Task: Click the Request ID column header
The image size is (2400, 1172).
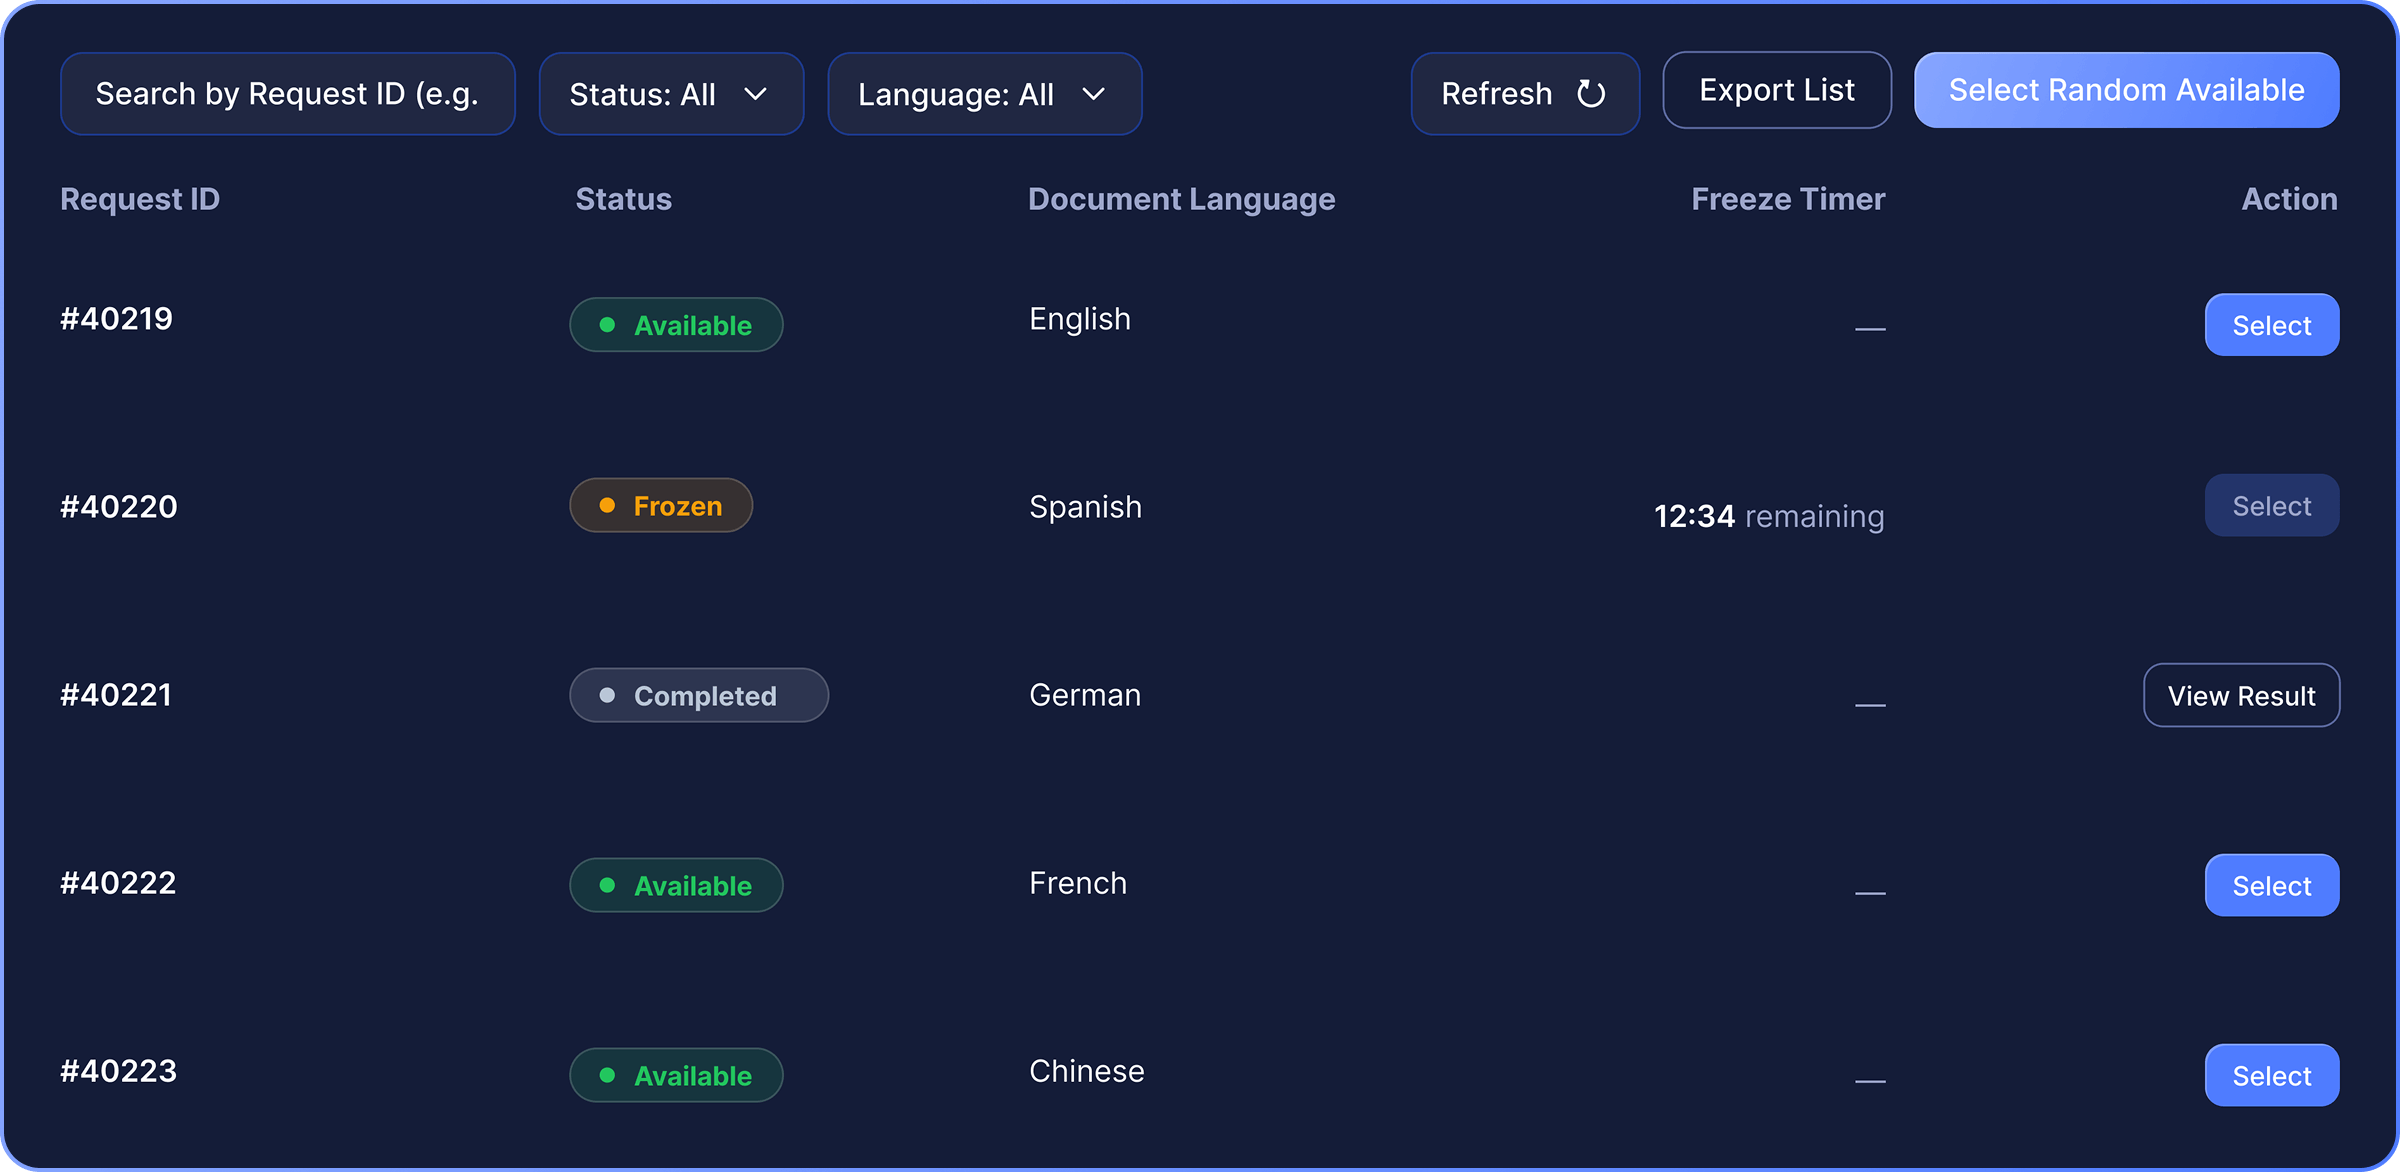Action: pyautogui.click(x=140, y=199)
